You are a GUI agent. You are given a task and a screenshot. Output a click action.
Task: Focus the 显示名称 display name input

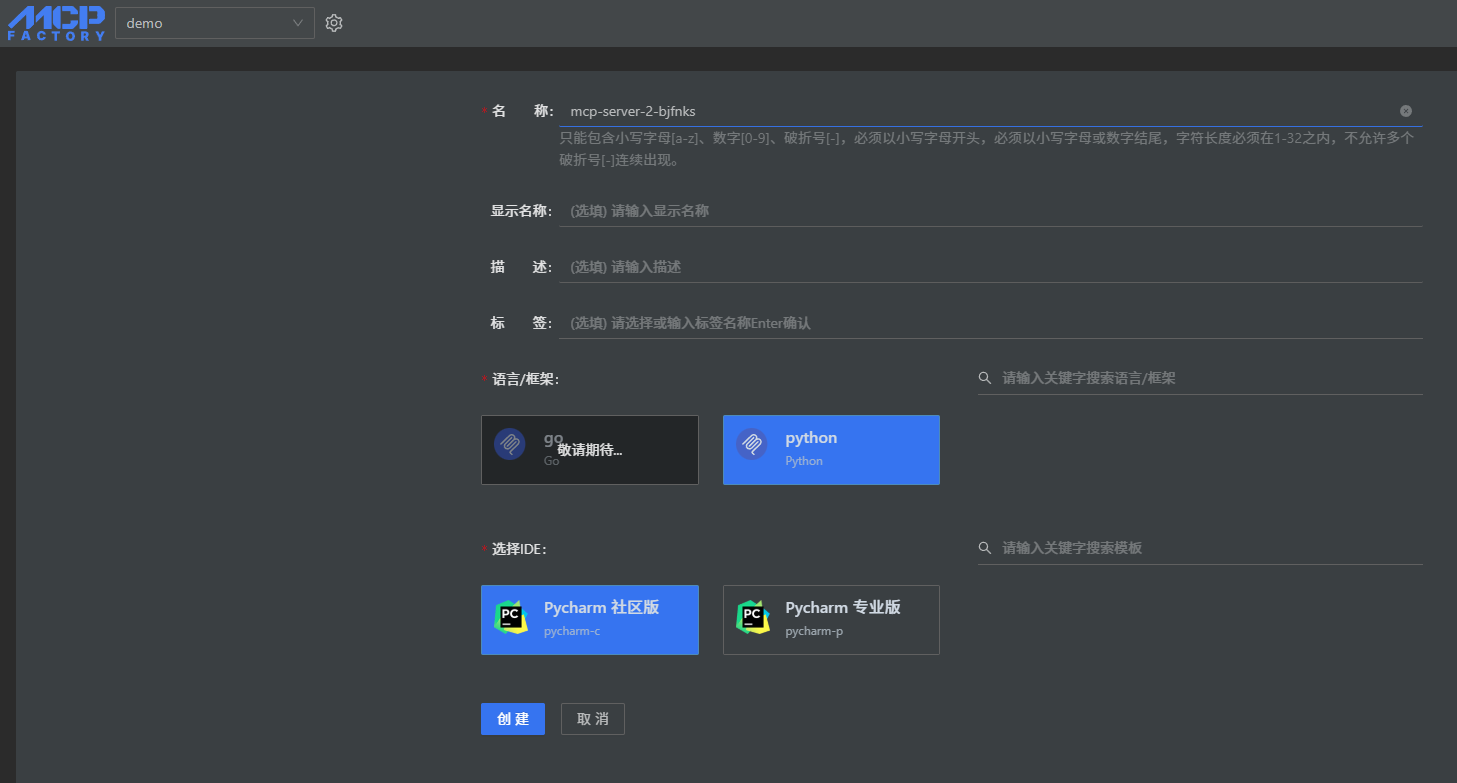(x=990, y=211)
